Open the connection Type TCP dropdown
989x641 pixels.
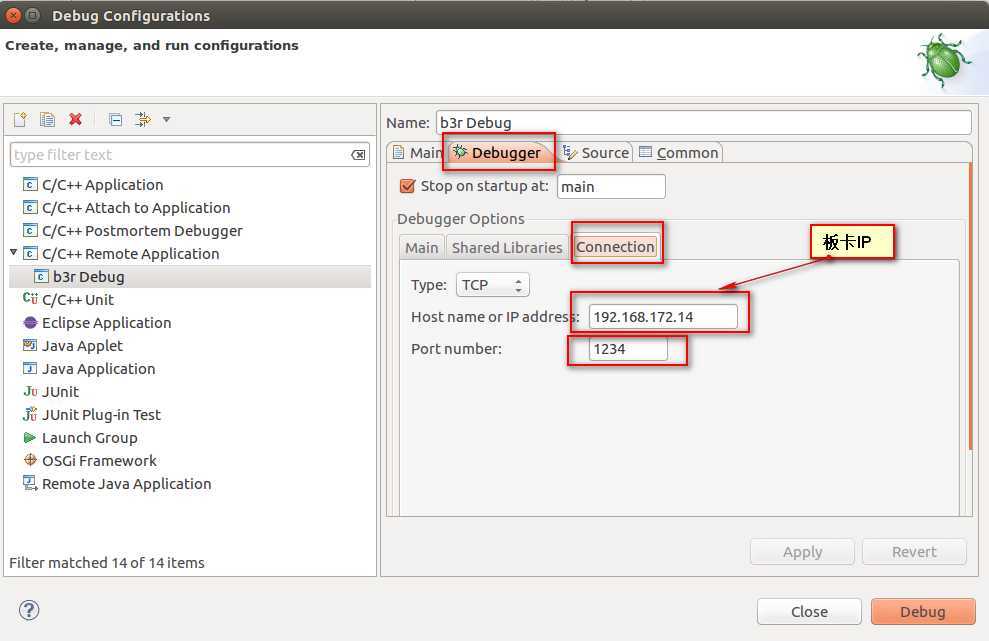point(492,285)
